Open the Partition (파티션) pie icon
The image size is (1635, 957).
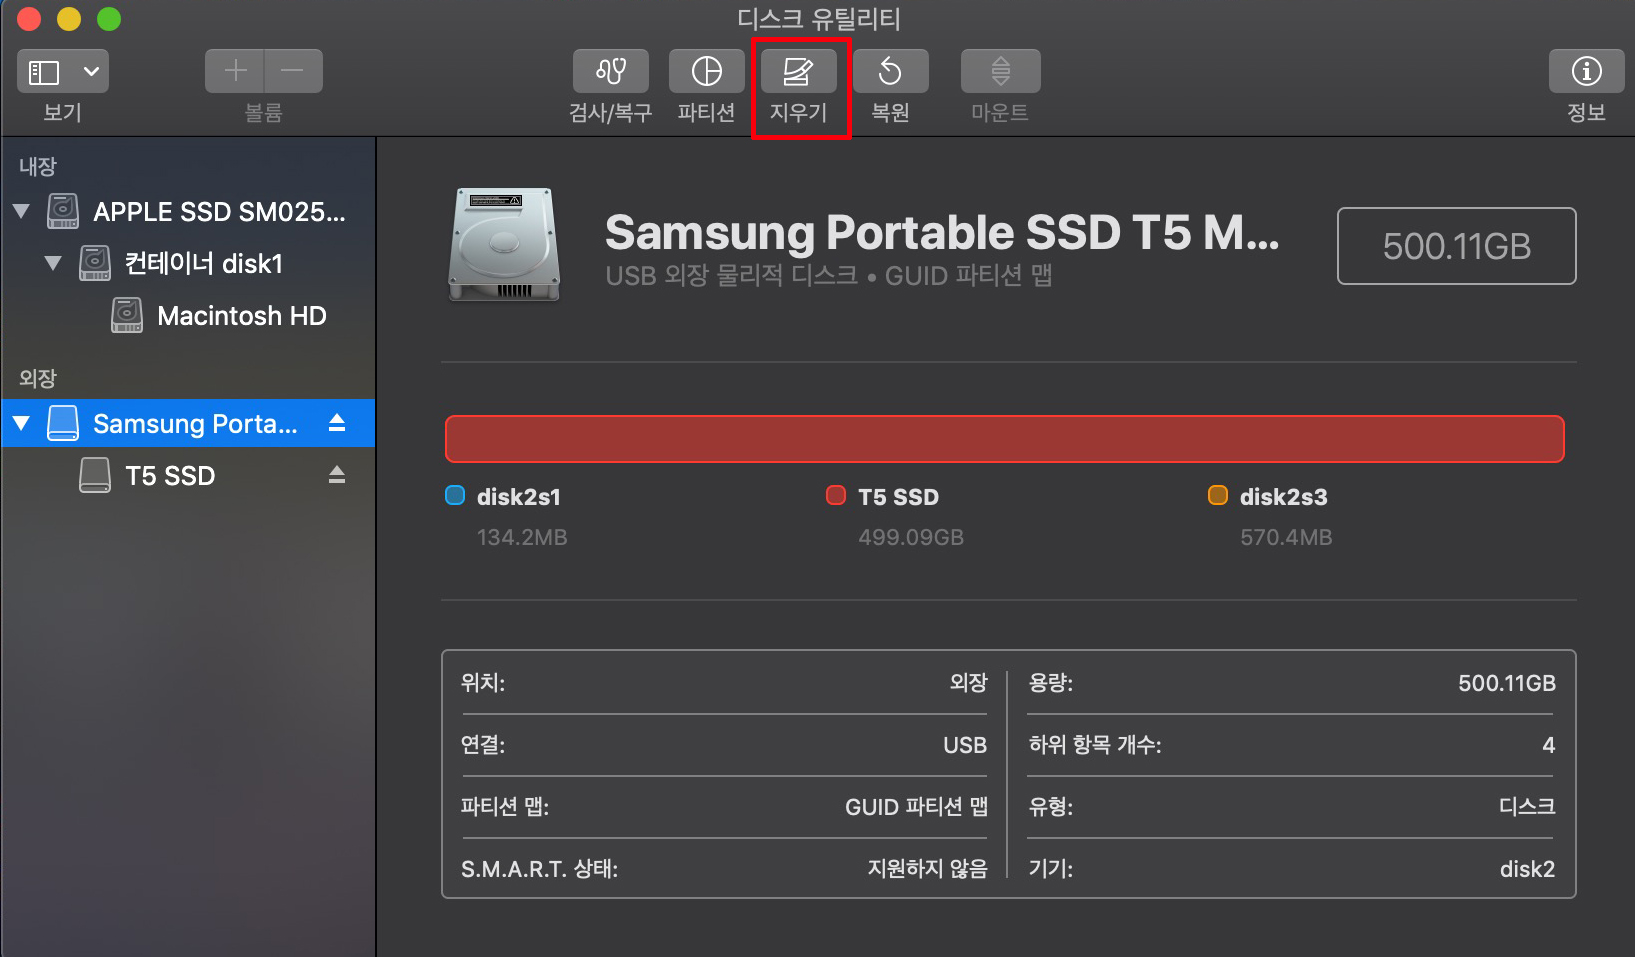[x=707, y=71]
